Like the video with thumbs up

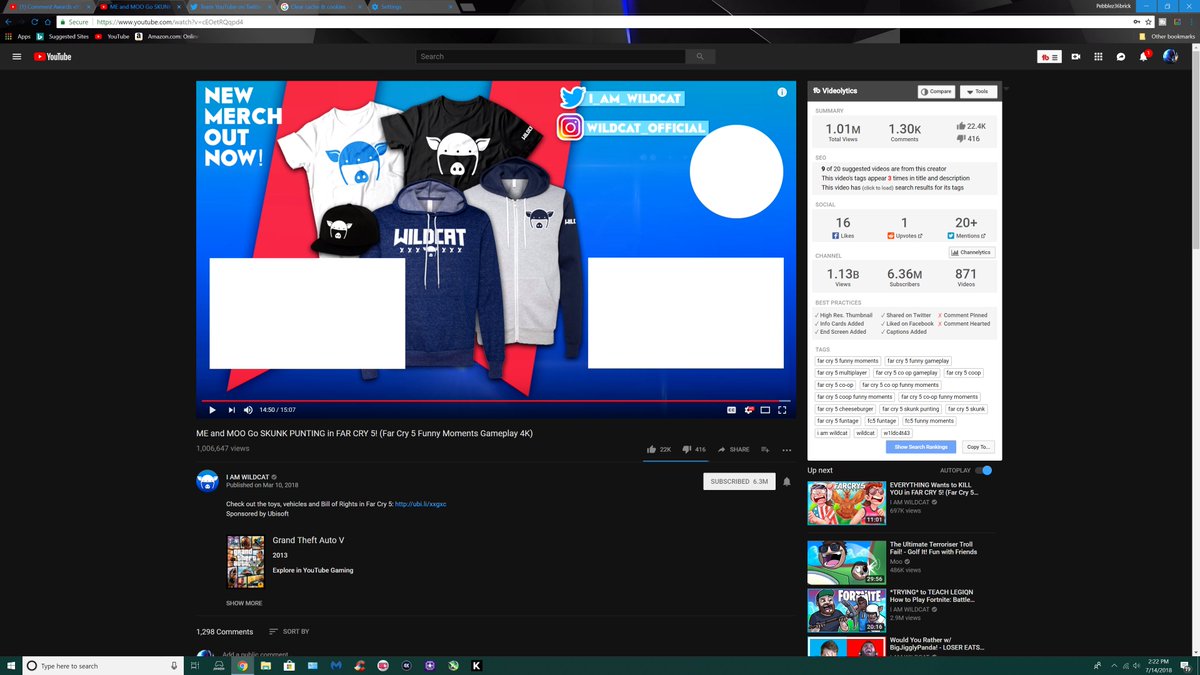[x=659, y=450]
